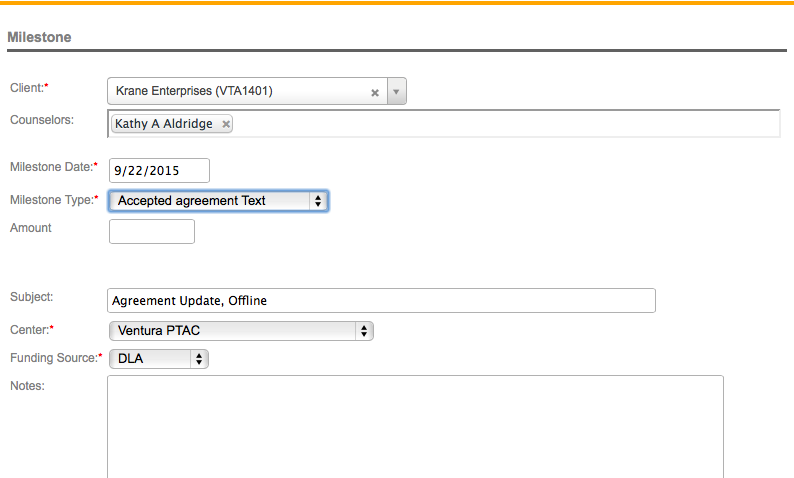794x478 pixels.
Task: Click the Notes label
Action: (x=27, y=385)
